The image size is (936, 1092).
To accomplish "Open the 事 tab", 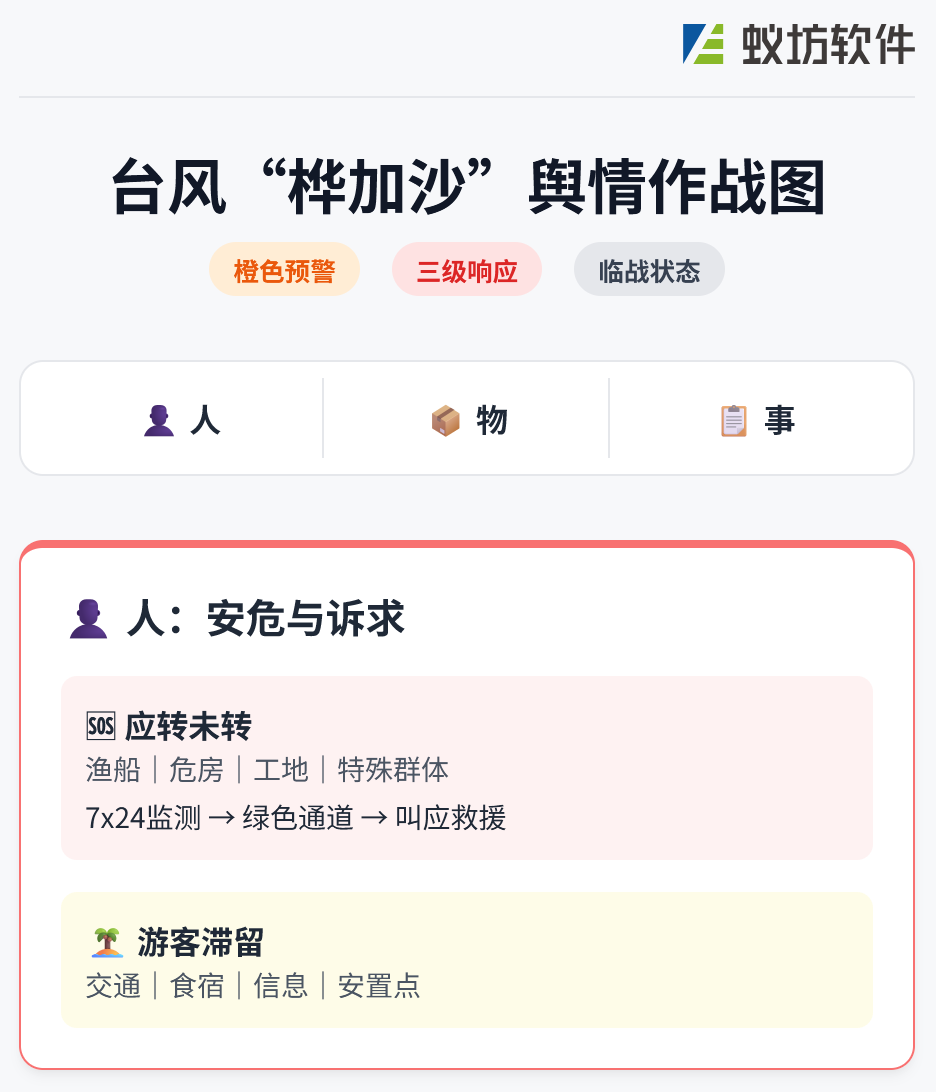I will [x=757, y=420].
